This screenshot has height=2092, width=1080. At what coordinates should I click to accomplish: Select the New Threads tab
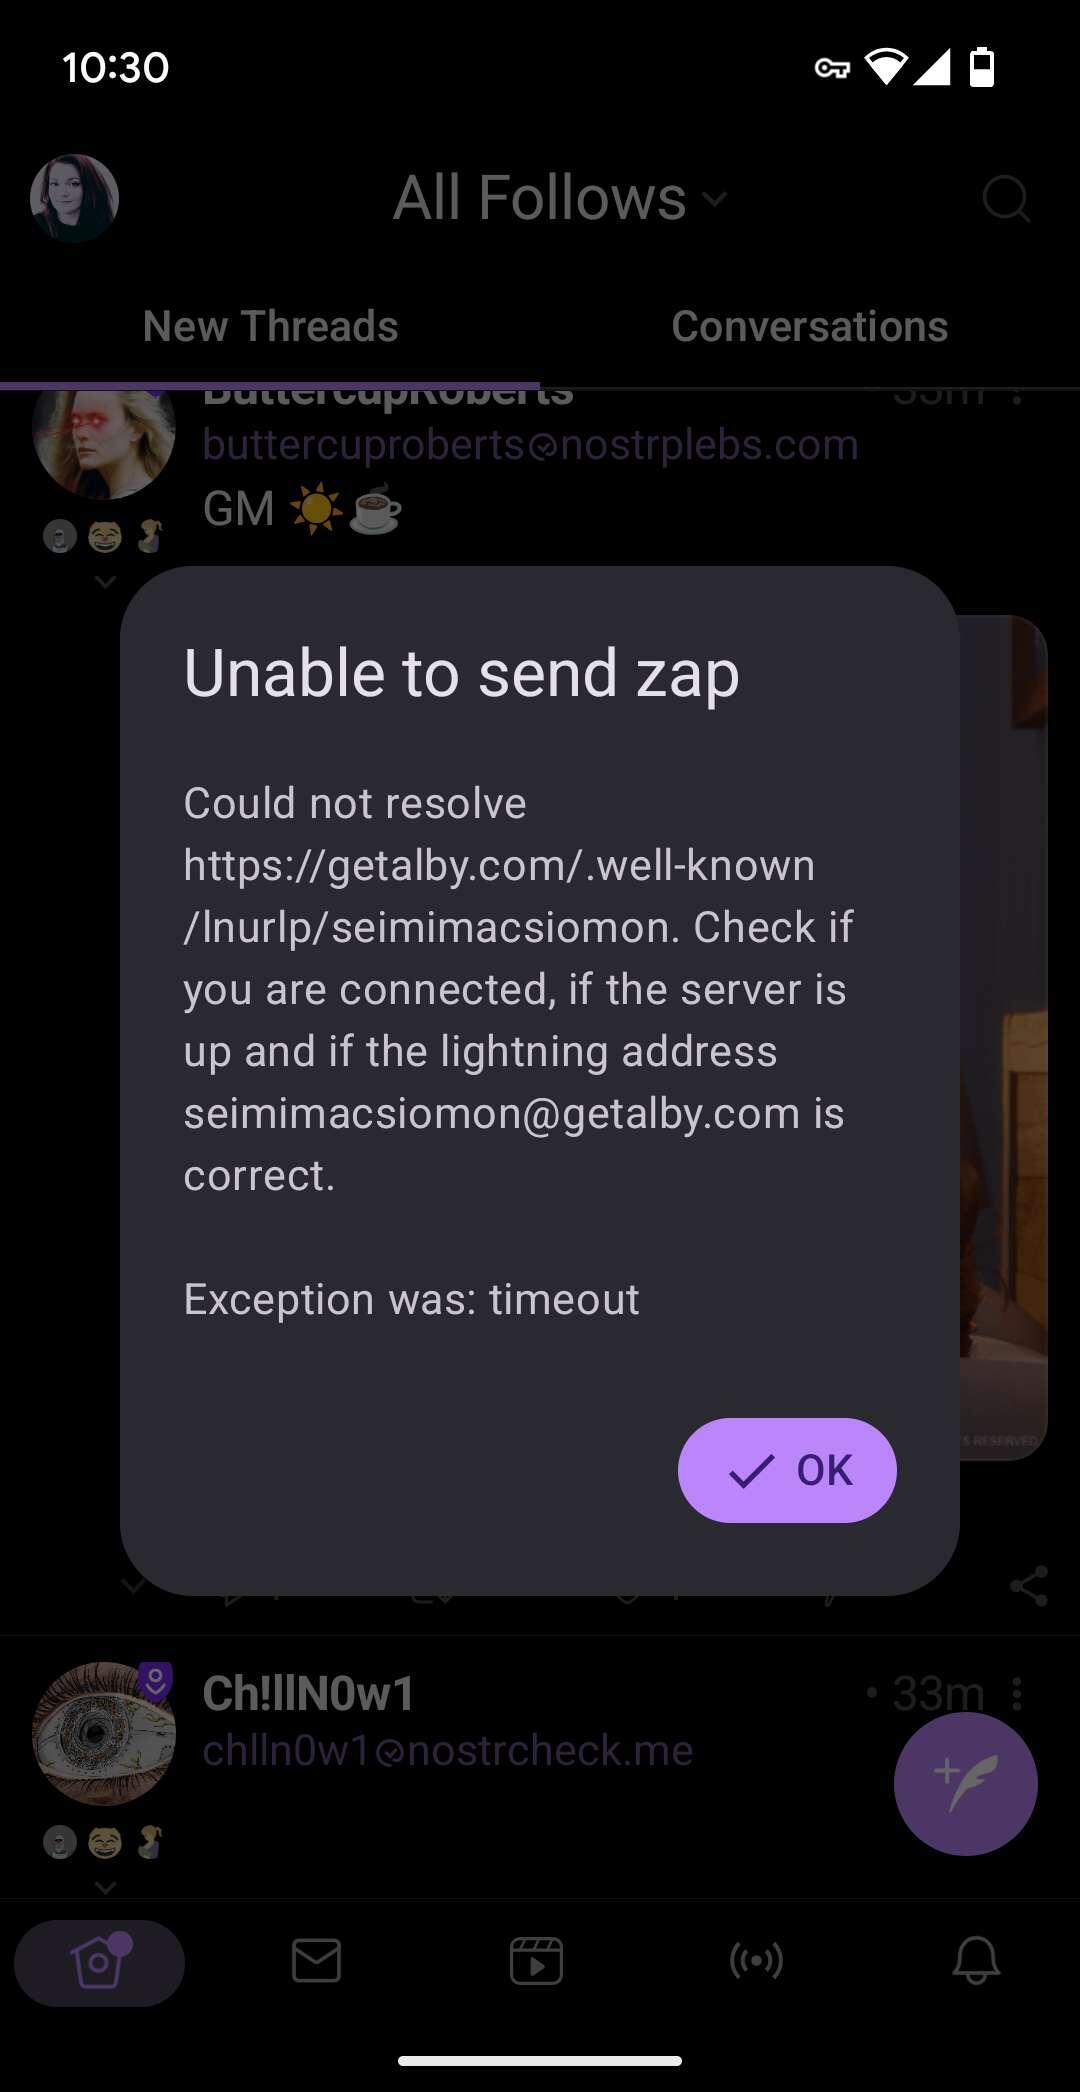(270, 327)
